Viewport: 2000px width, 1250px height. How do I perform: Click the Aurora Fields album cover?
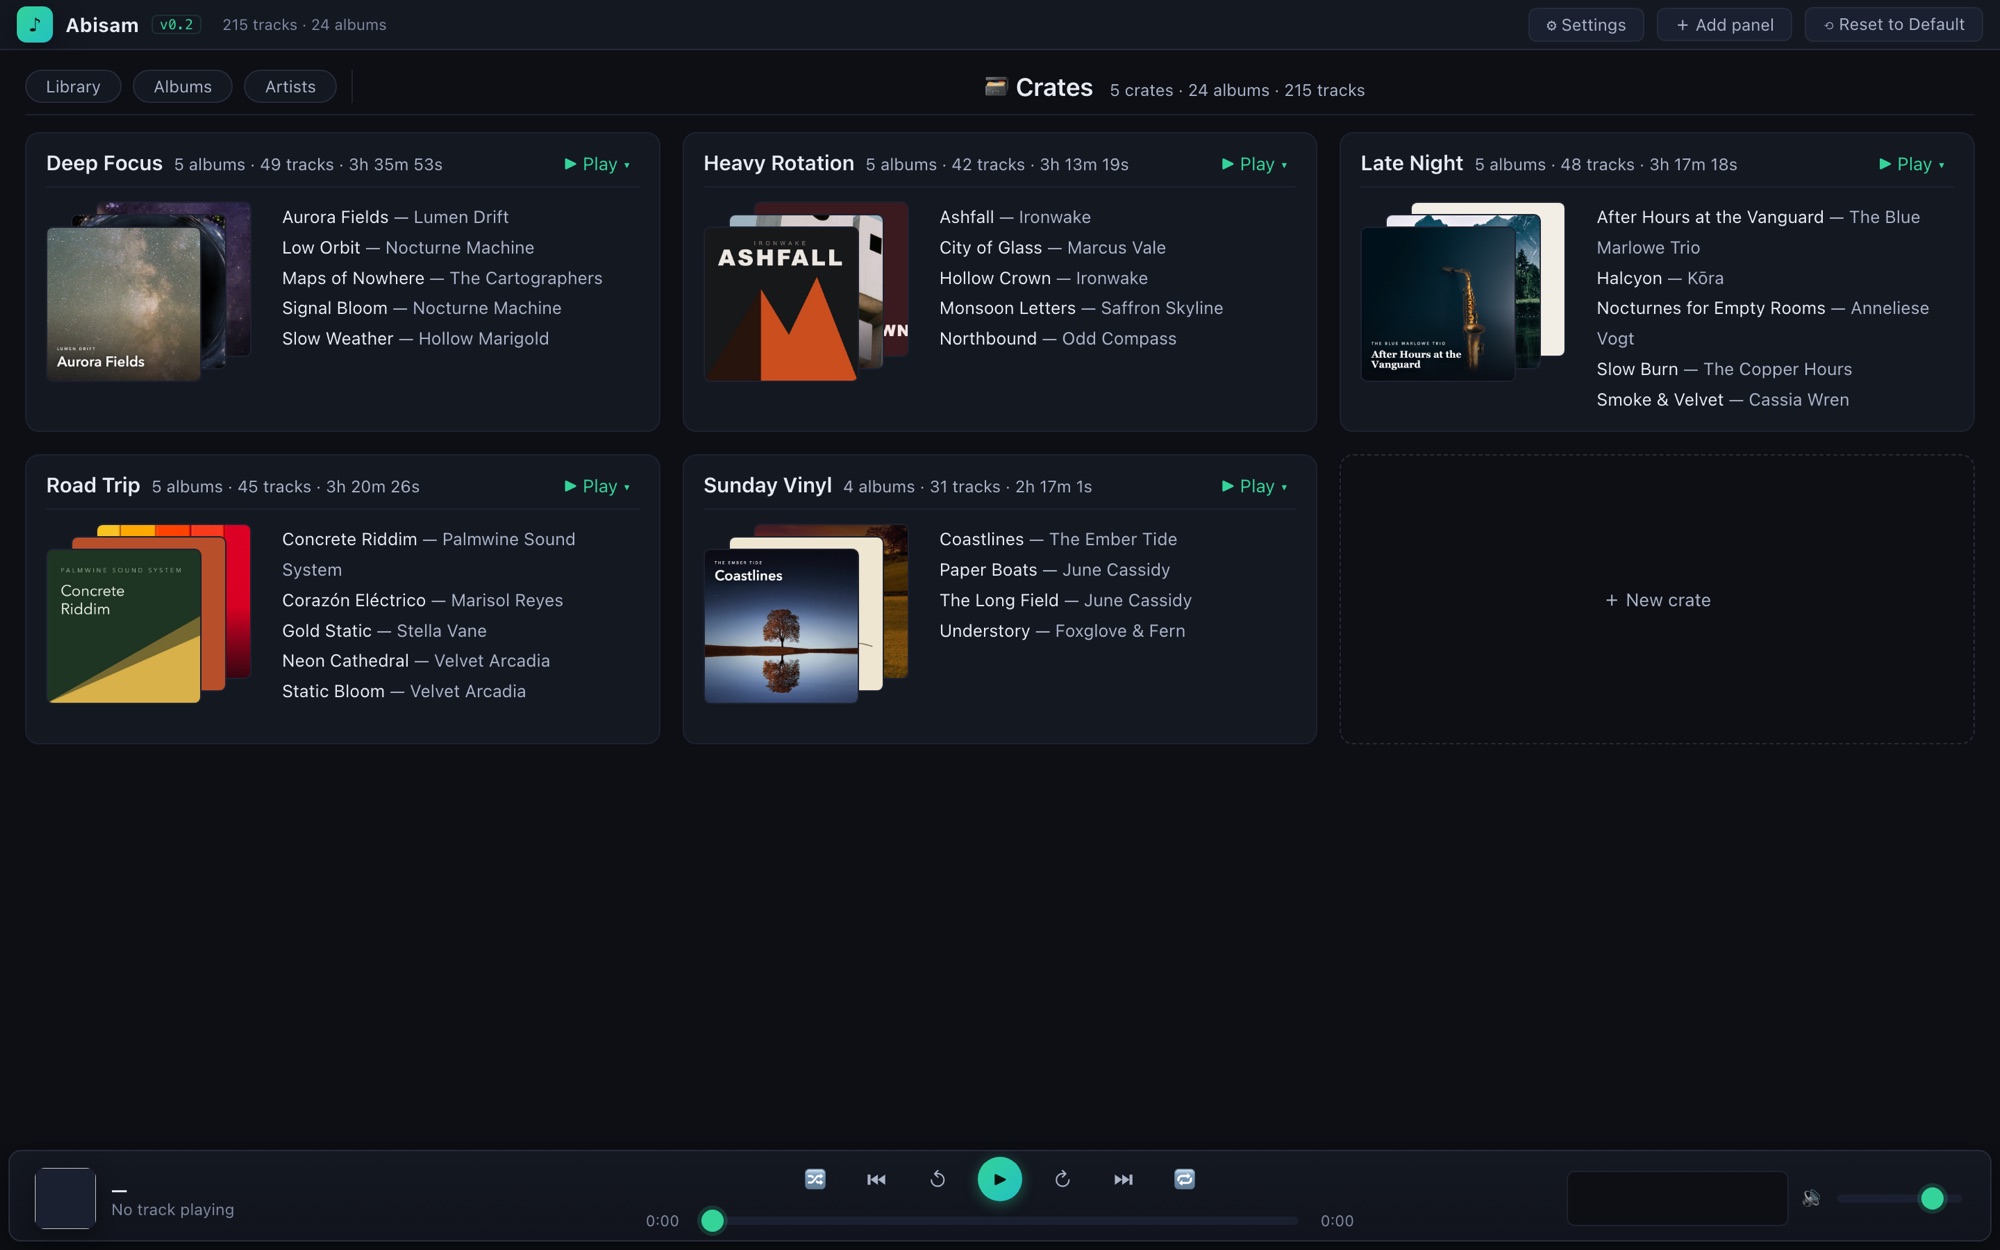click(123, 304)
